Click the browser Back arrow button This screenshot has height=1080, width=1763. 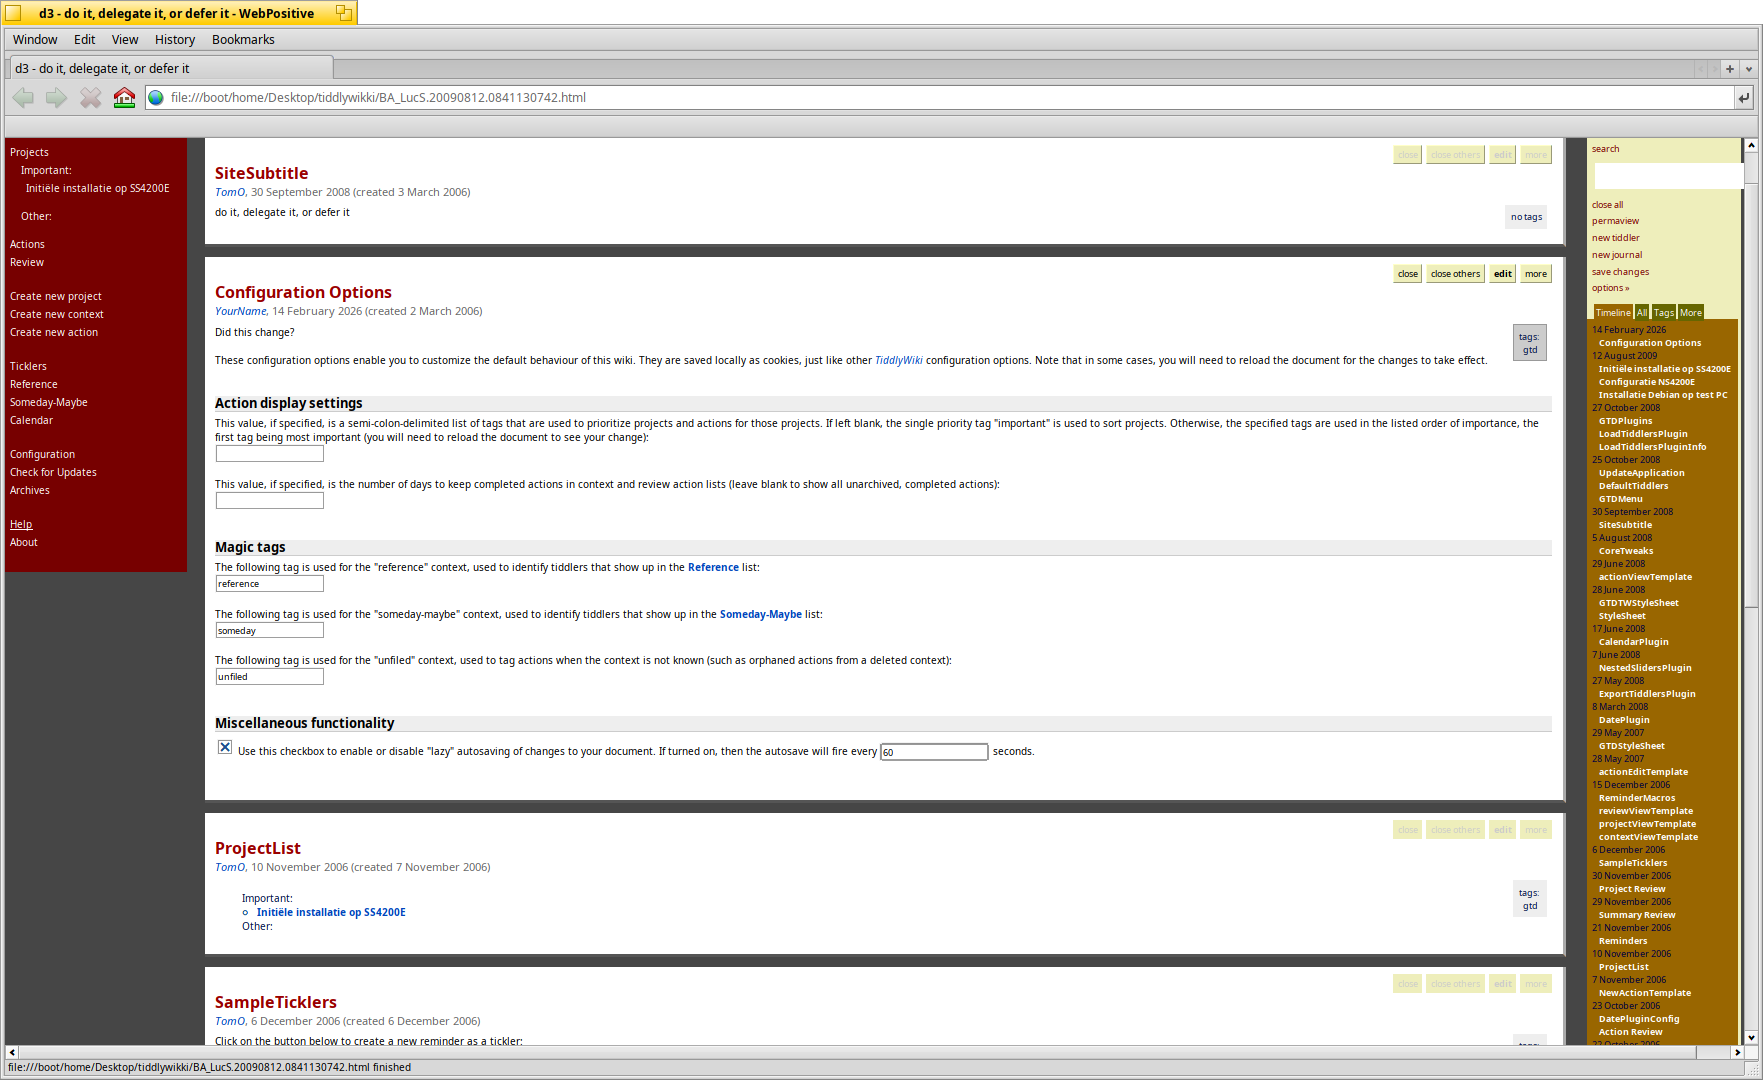click(24, 98)
